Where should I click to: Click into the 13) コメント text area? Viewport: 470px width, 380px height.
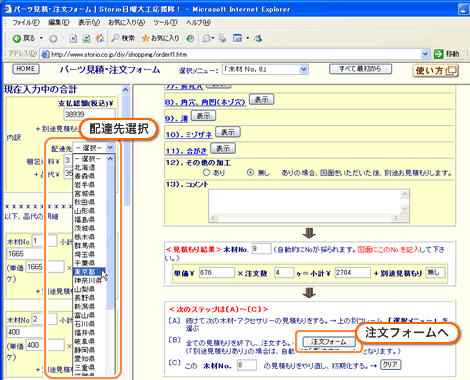tap(304, 202)
